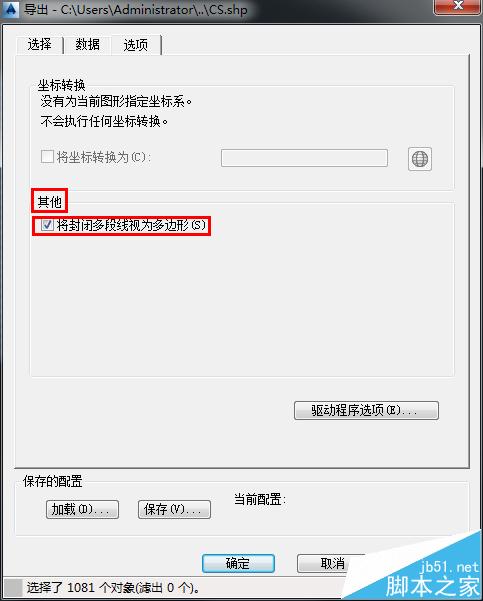Click the 选择了 1081 个对象 status text
Screen dimensions: 483x601
click(113, 587)
